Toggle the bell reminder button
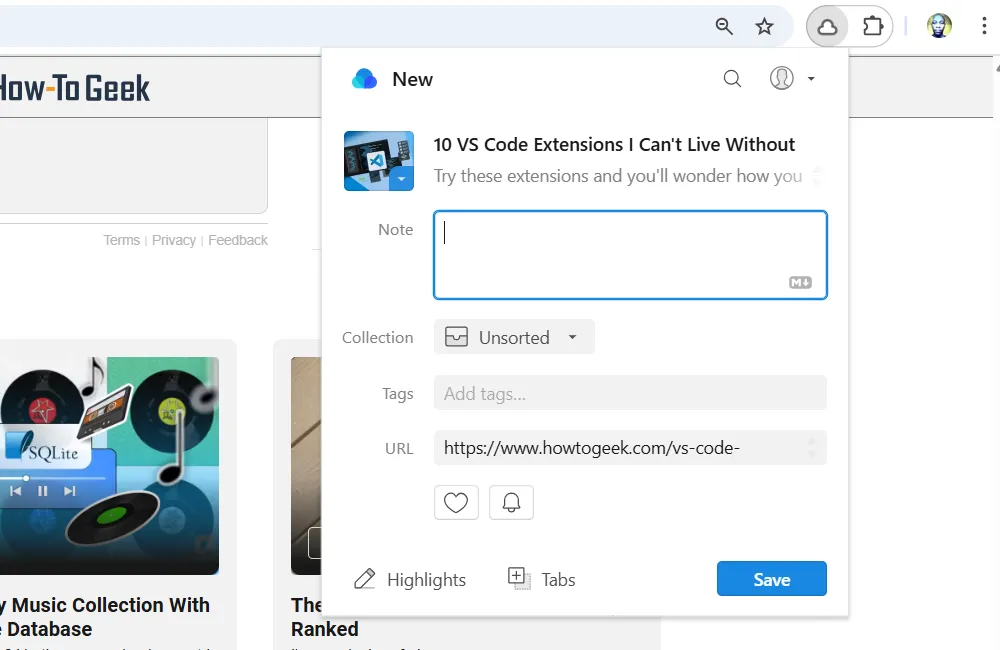Viewport: 1000px width, 650px height. pyautogui.click(x=511, y=503)
